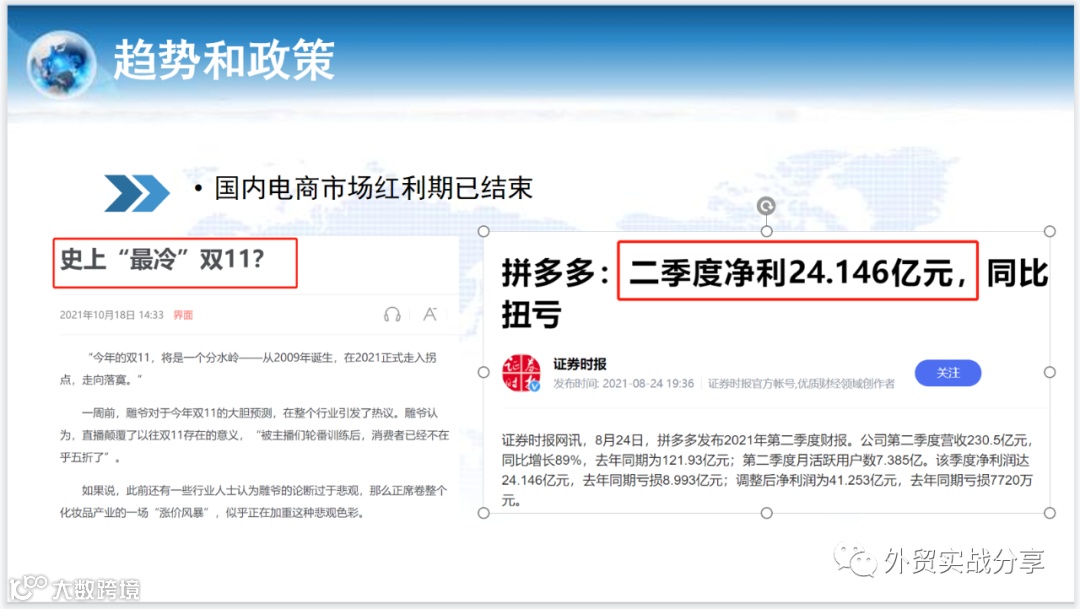Click the bottom-center resize handle of selected image
This screenshot has width=1080, height=609.
click(x=767, y=513)
